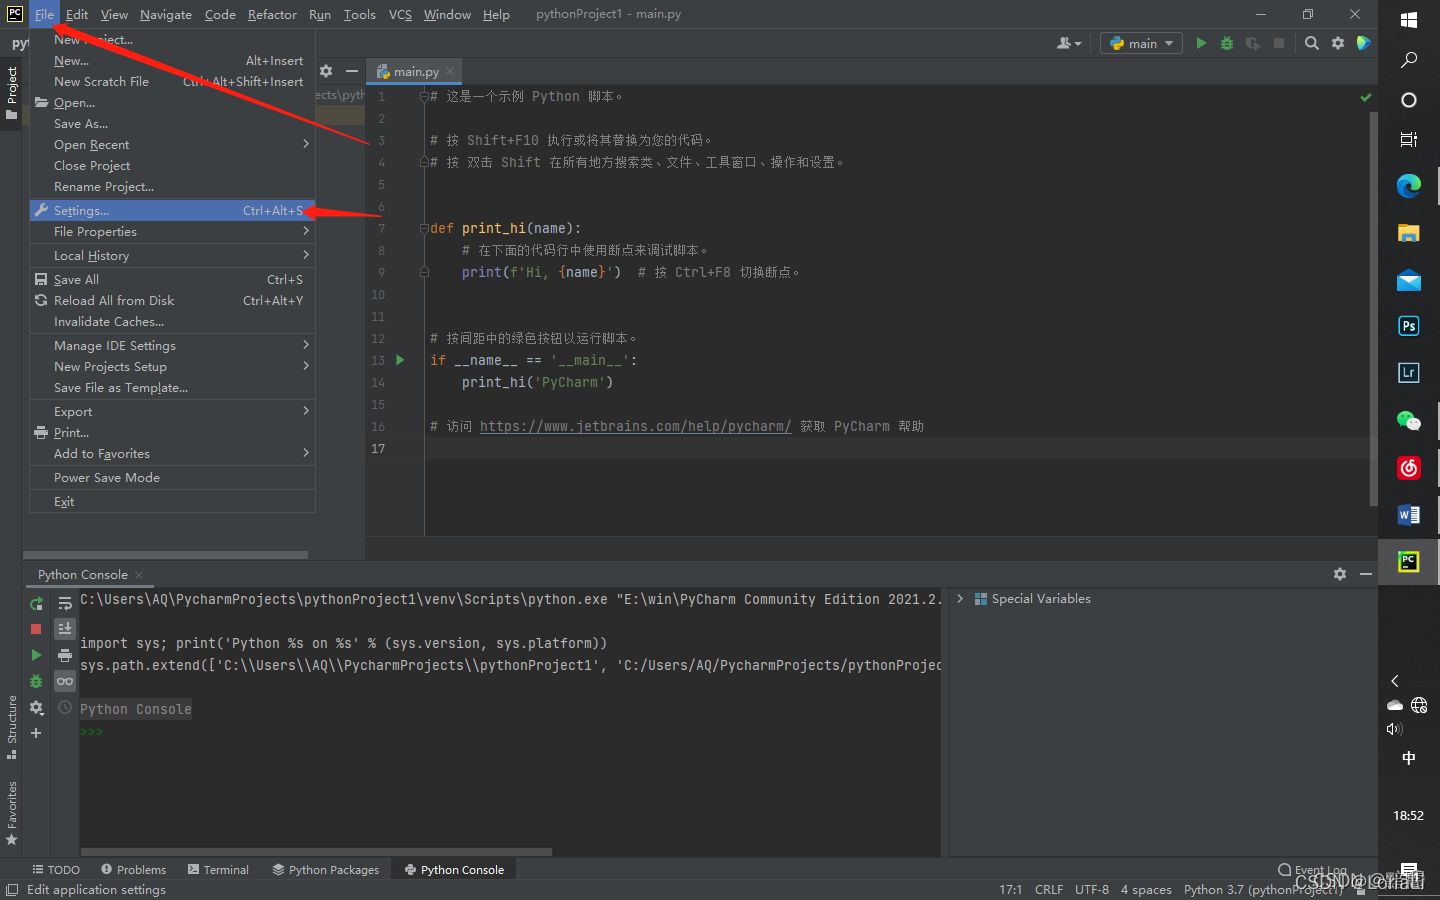Open WeChat from the taskbar
Screen dimensions: 1440x900
pyautogui.click(x=1409, y=420)
